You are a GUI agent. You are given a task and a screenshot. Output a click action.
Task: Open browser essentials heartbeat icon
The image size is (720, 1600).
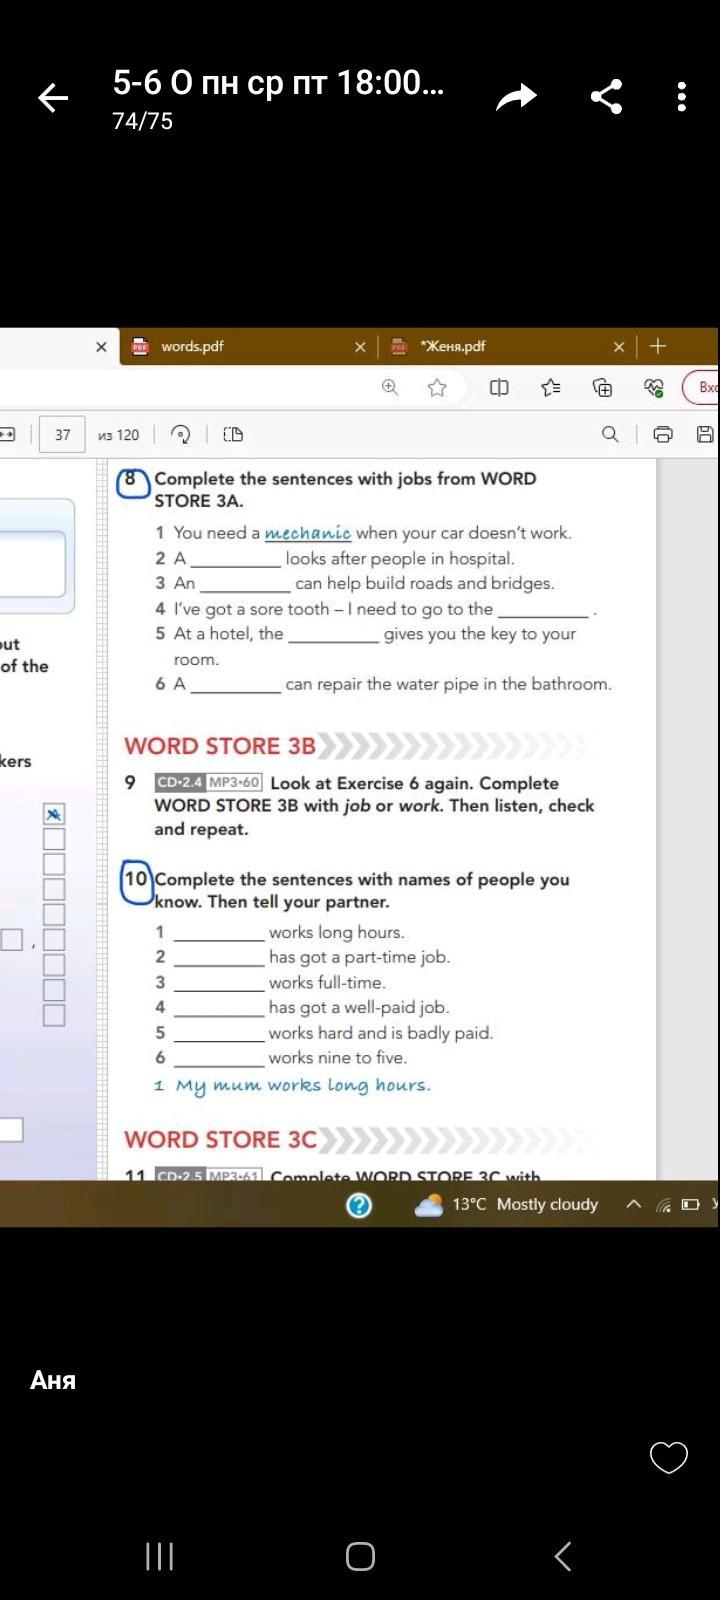654,388
